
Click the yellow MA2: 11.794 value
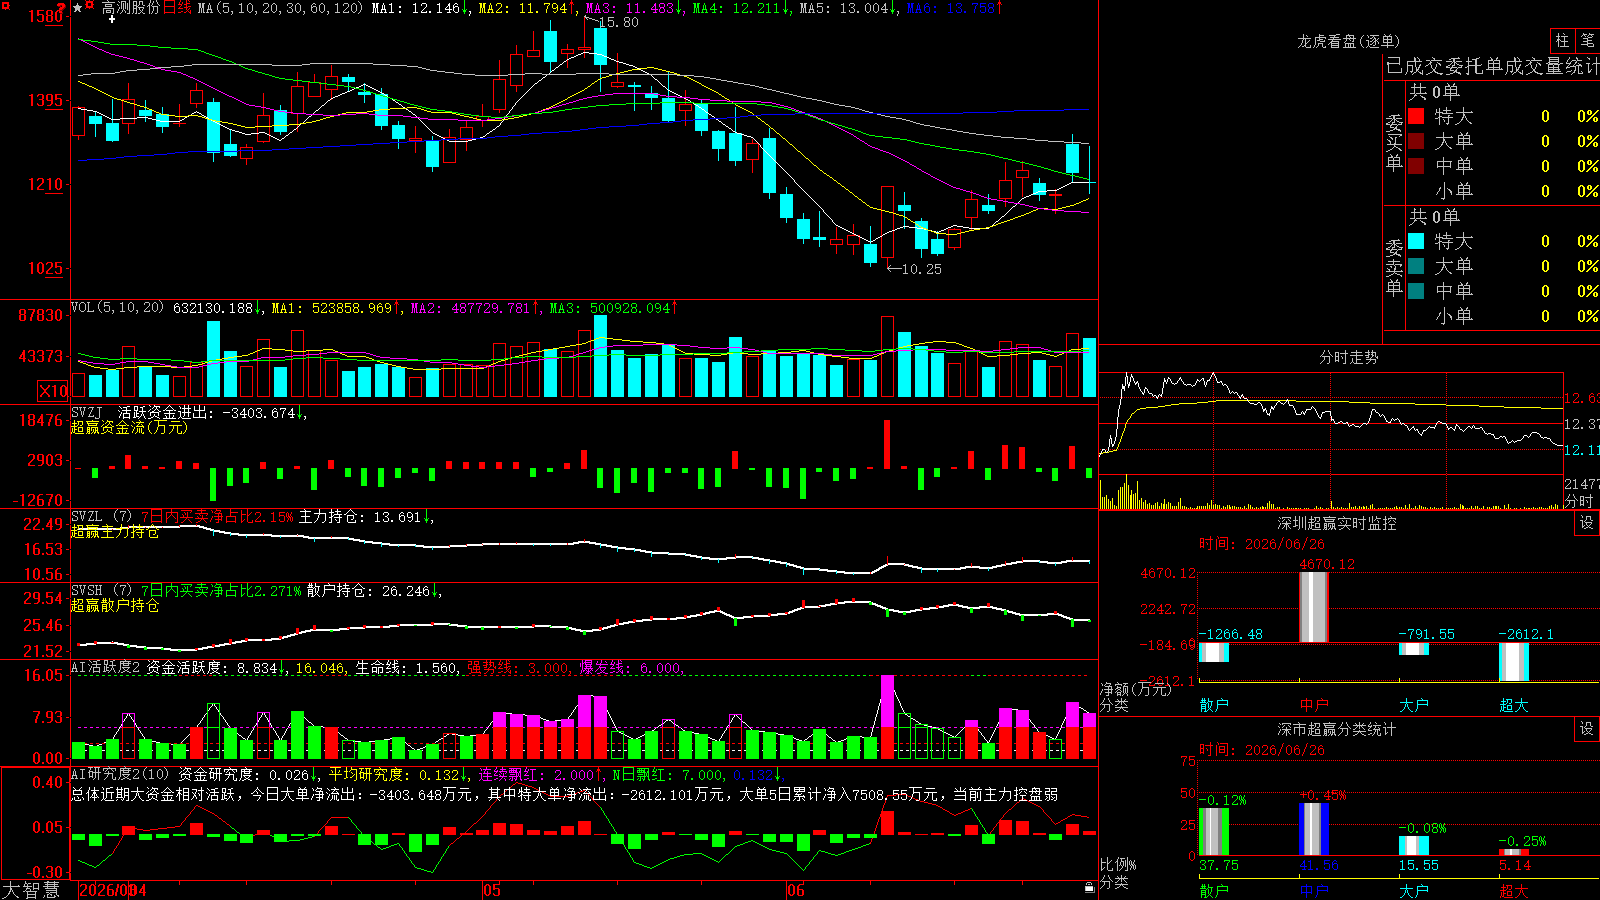pyautogui.click(x=523, y=8)
